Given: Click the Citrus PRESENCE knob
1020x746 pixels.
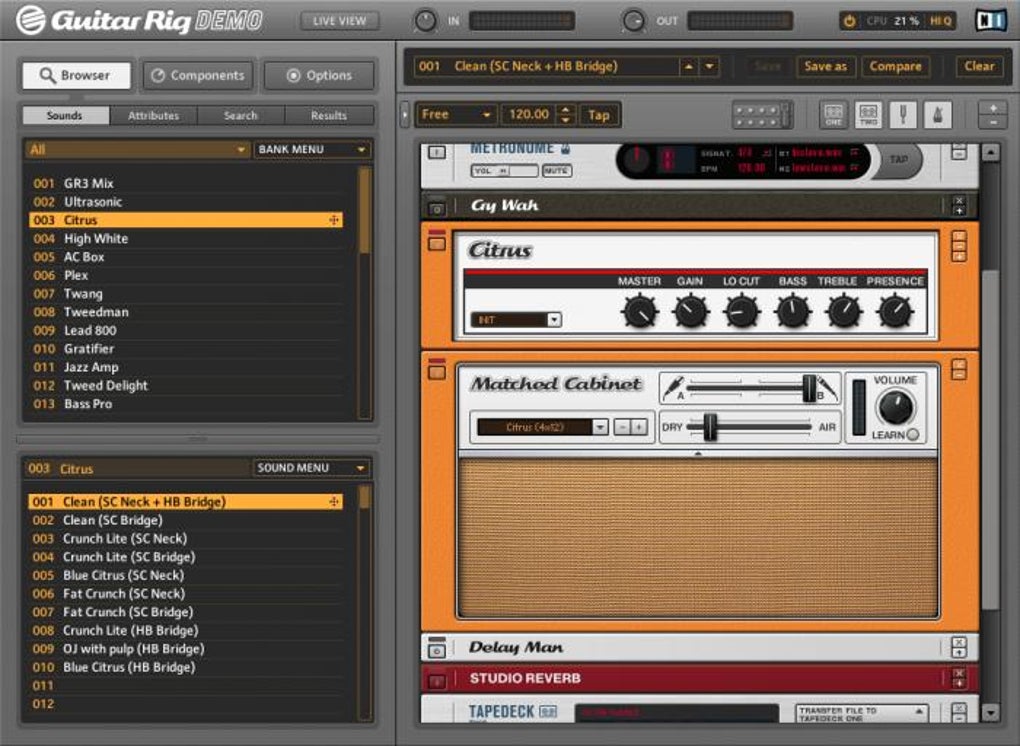Looking at the screenshot, I should (895, 312).
